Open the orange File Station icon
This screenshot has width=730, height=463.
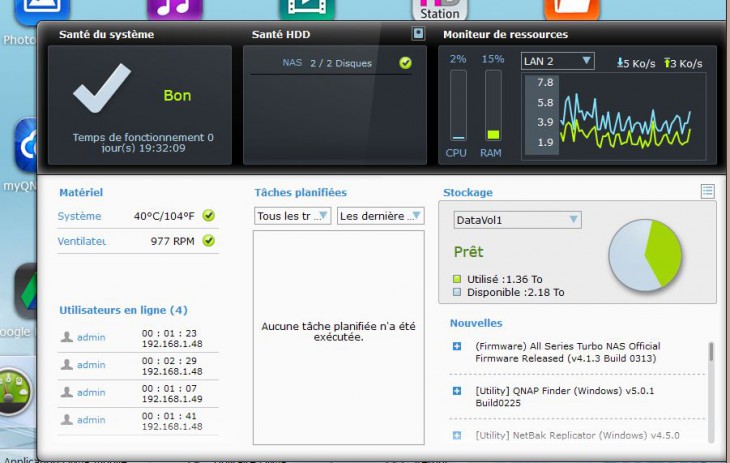[x=572, y=10]
